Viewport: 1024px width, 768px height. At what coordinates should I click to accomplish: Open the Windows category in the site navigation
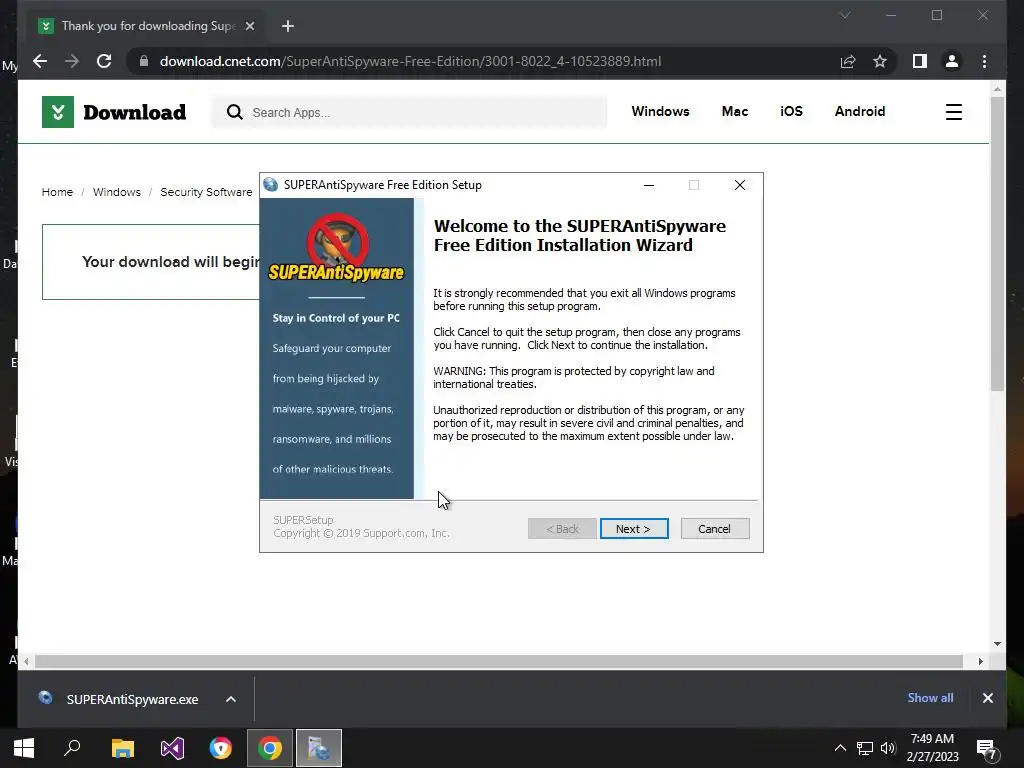point(660,111)
